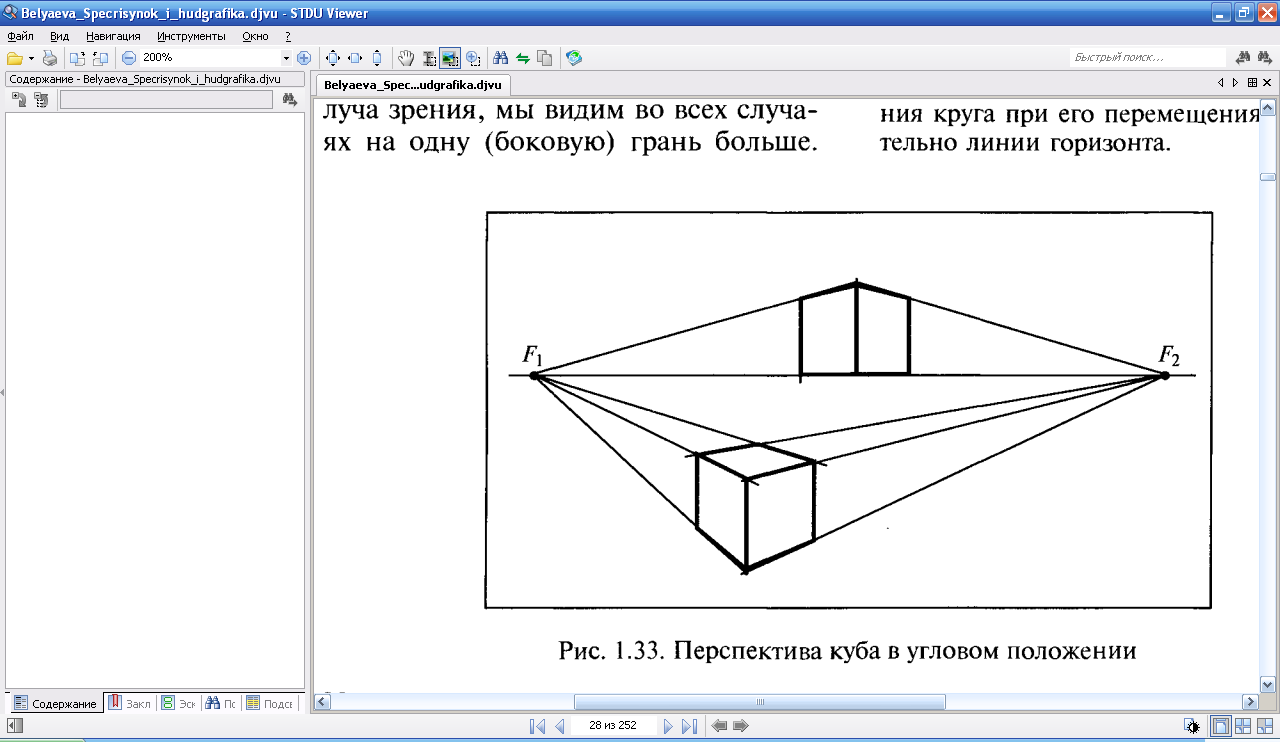
Task: Click the expand contents tree icon
Action: click(18, 99)
